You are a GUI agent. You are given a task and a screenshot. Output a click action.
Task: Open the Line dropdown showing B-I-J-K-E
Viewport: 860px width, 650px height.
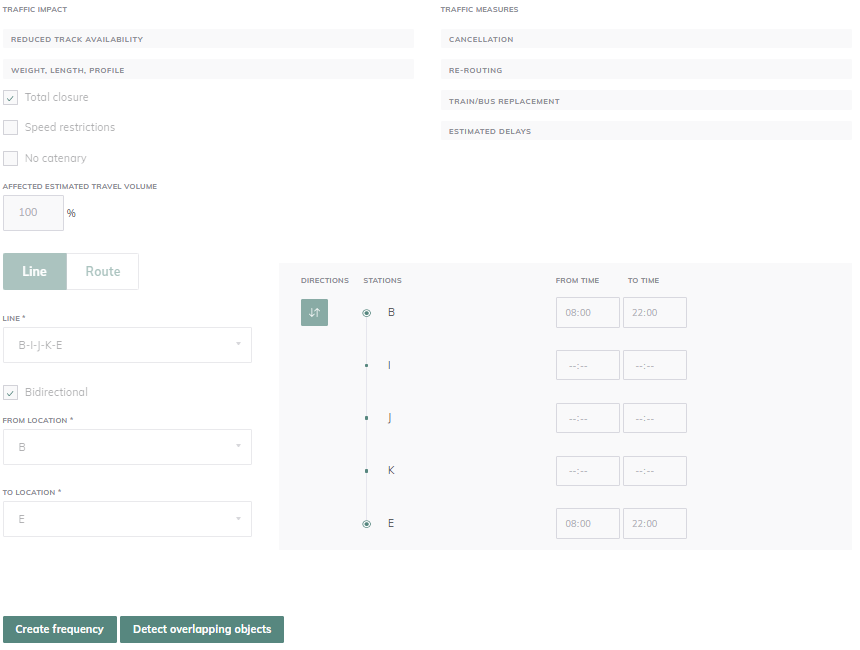pos(127,345)
